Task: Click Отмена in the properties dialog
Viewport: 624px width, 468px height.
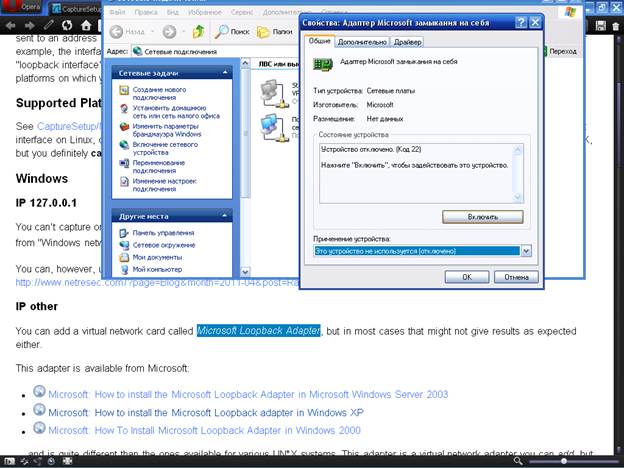Action: point(516,277)
